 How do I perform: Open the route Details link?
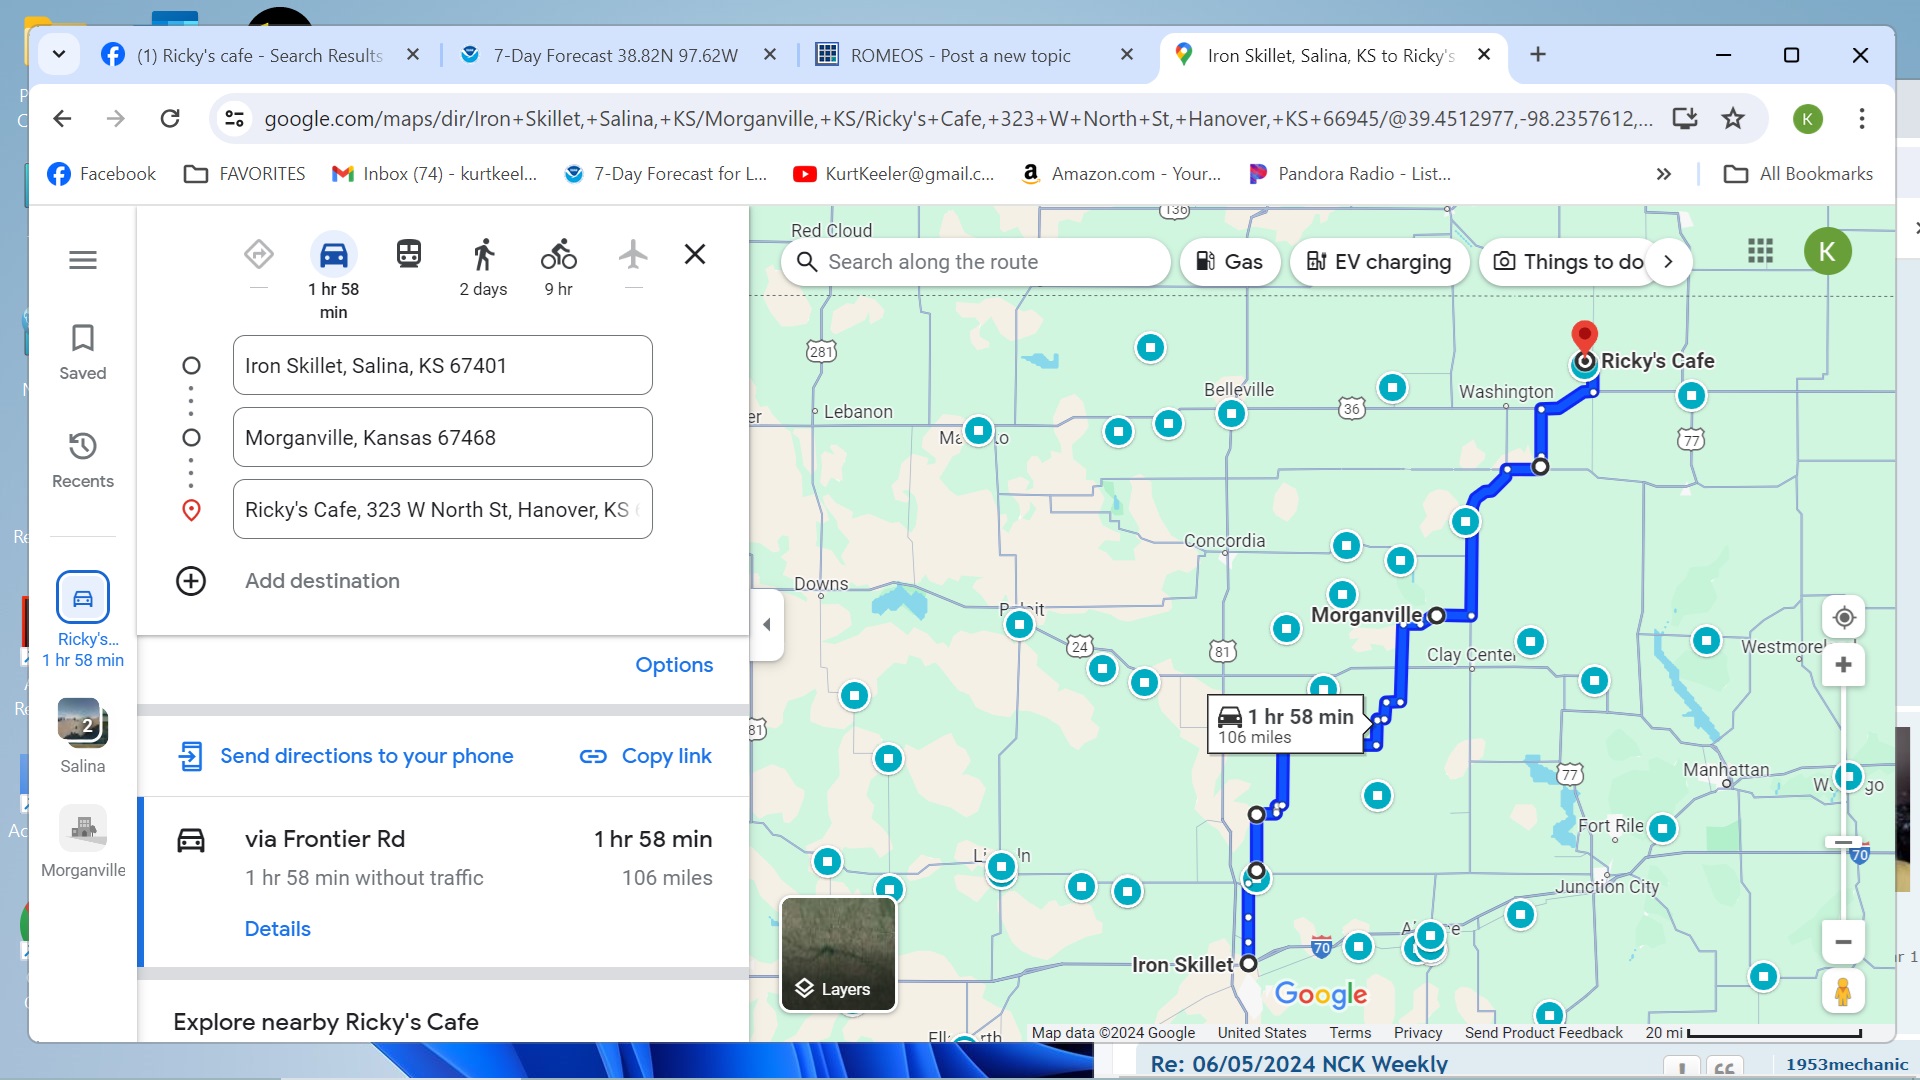pos(277,929)
